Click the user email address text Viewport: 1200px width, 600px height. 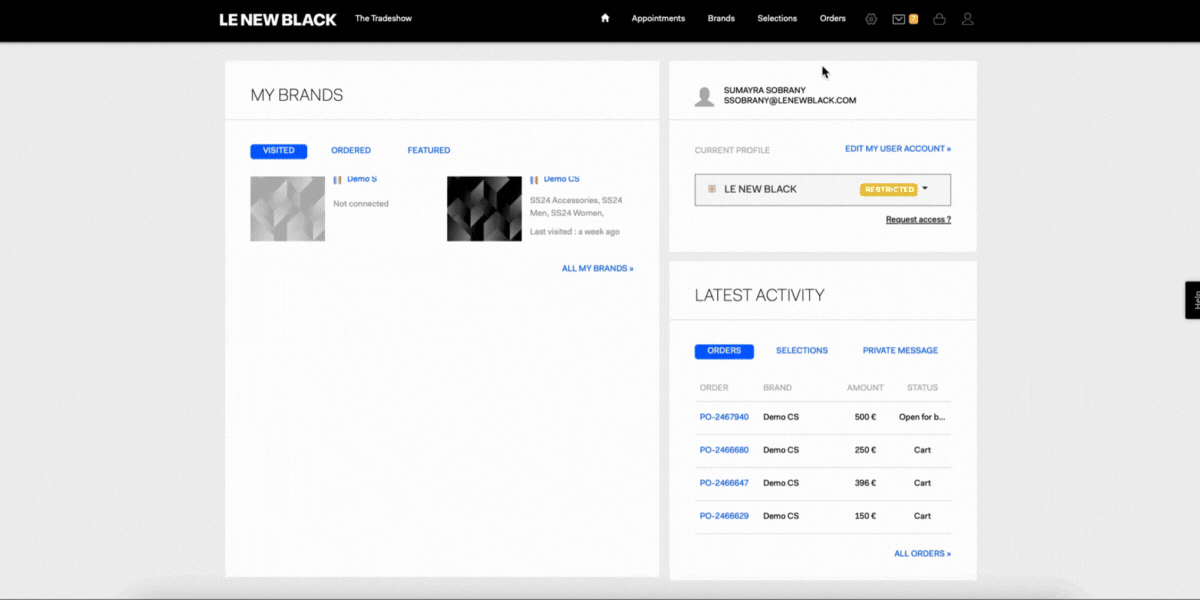pos(790,101)
